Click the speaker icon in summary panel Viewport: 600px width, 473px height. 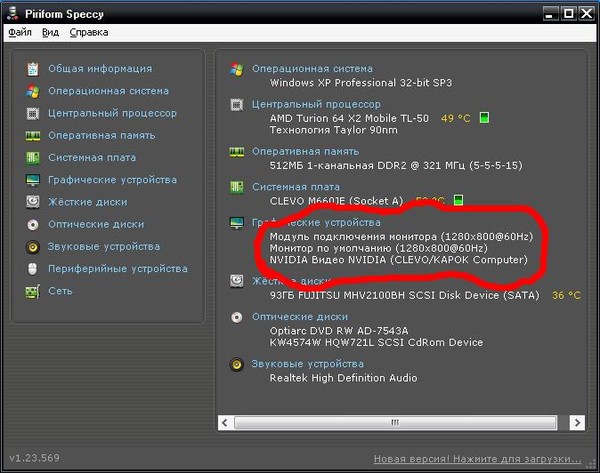pyautogui.click(x=236, y=364)
